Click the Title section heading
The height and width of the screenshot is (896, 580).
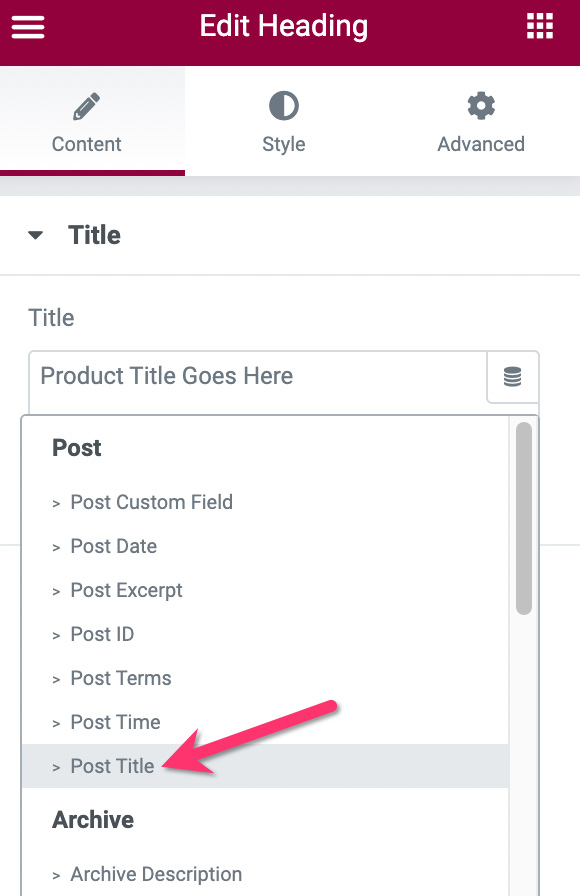pyautogui.click(x=94, y=235)
